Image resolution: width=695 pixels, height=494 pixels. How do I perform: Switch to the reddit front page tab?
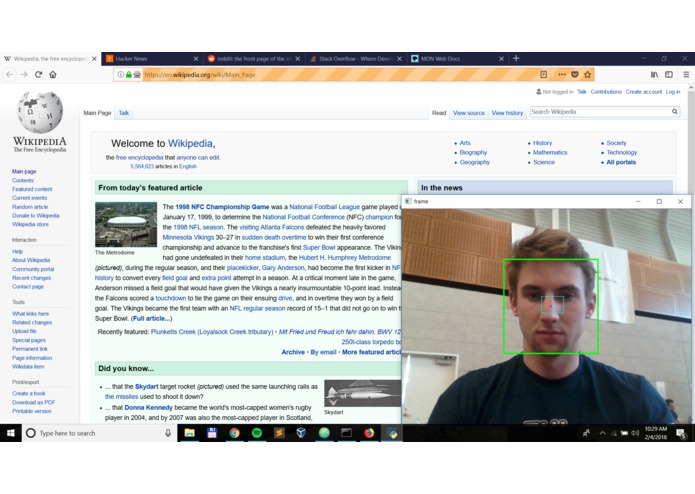click(254, 58)
